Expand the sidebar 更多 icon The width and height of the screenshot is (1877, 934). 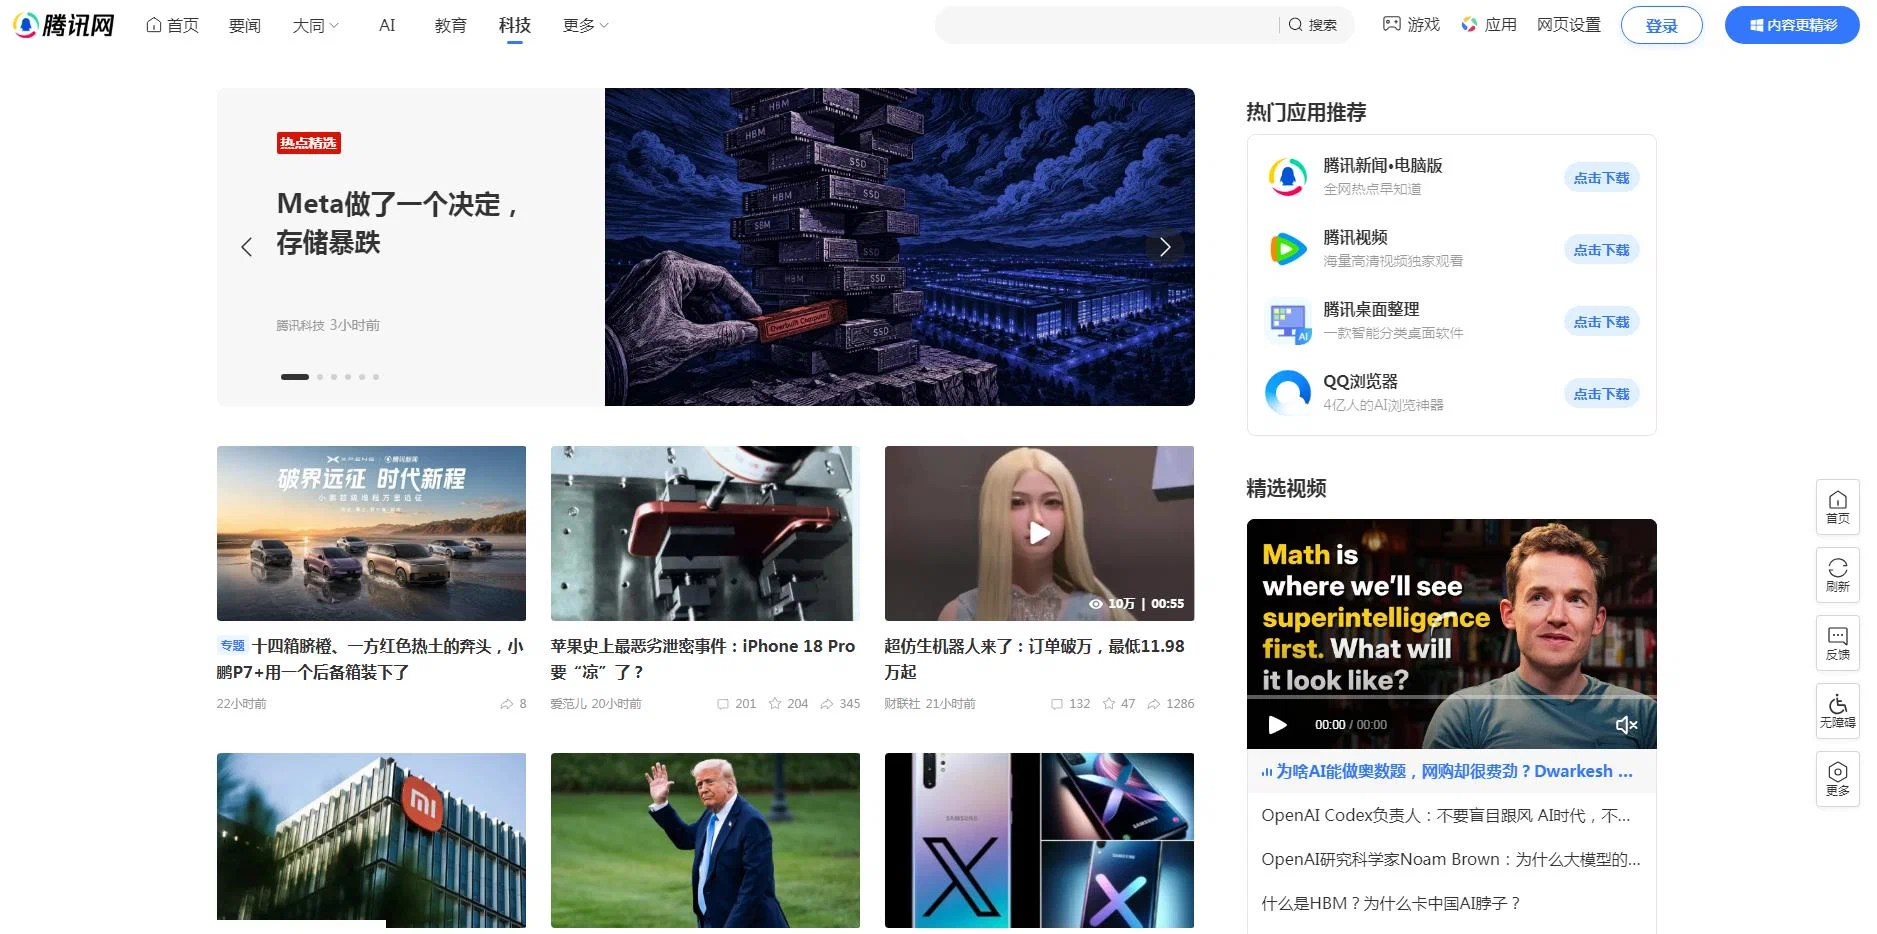1838,779
